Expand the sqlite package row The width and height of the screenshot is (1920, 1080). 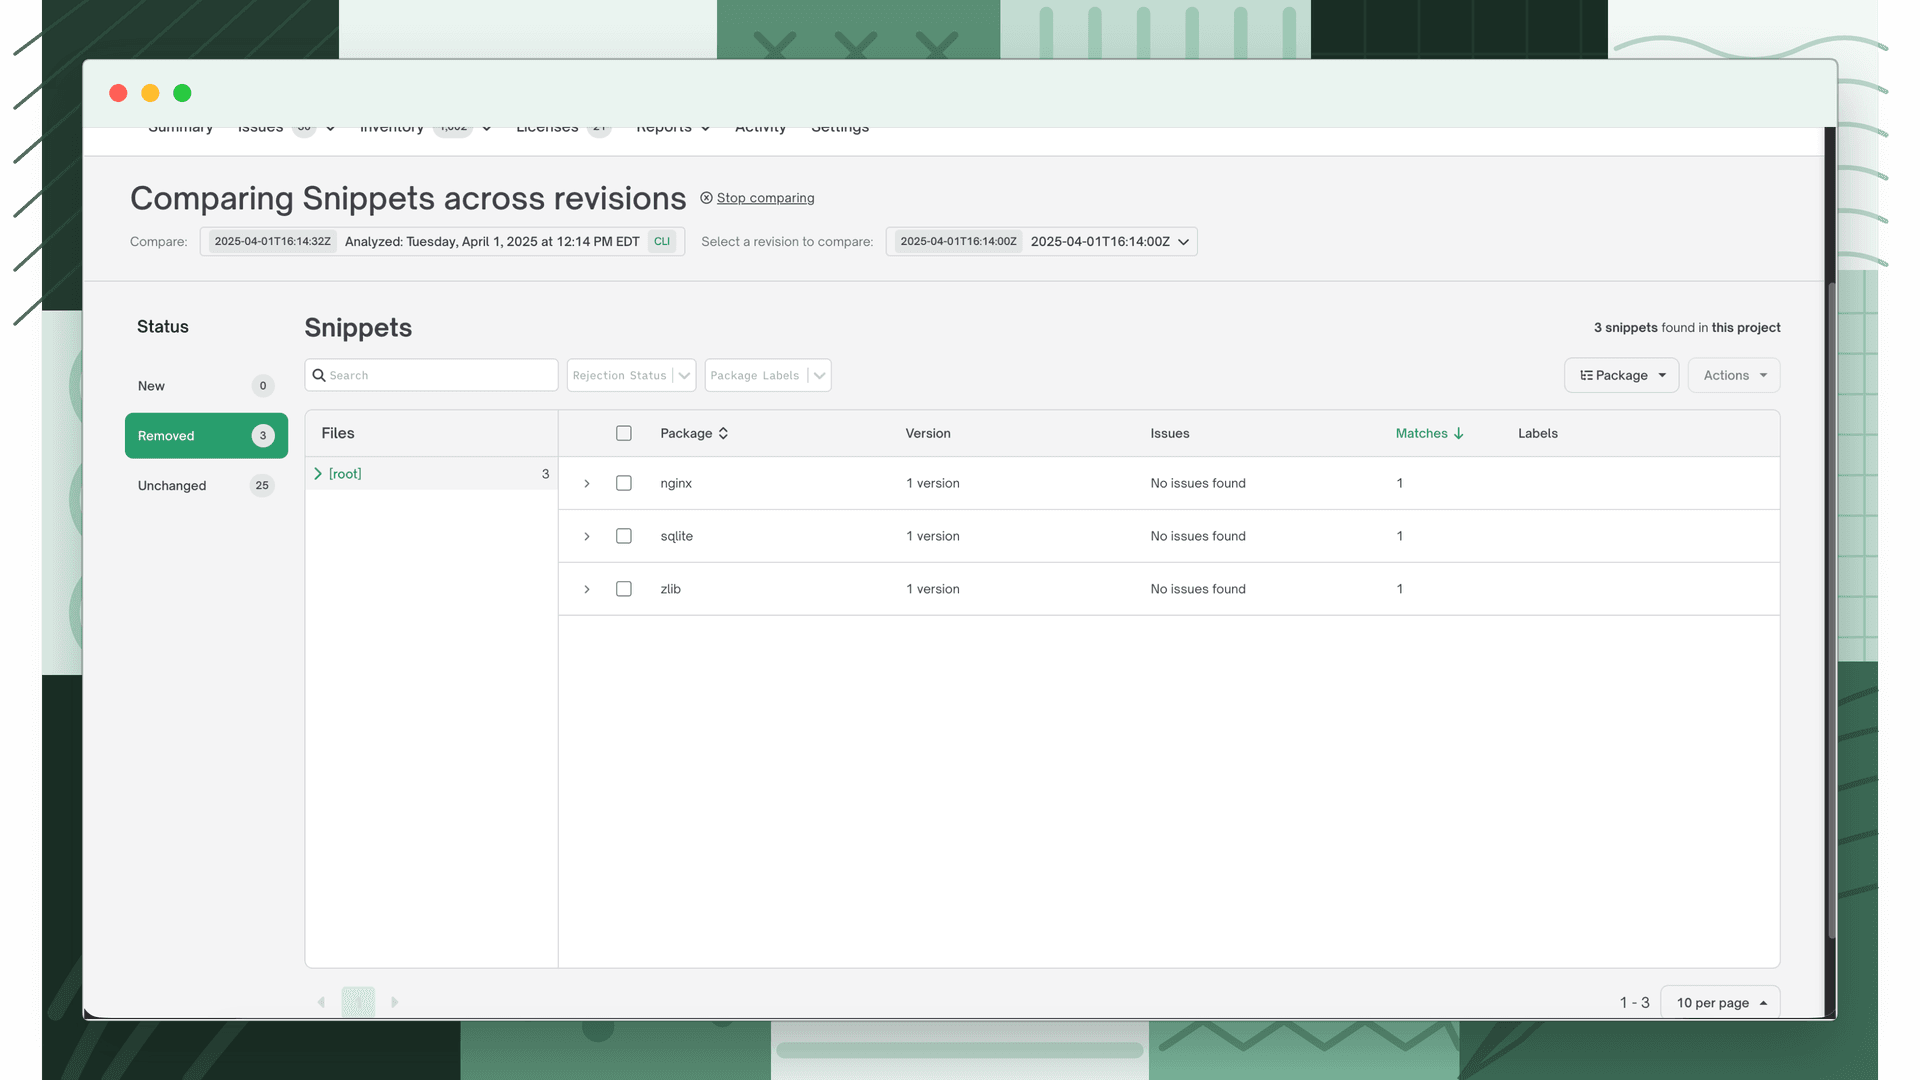(587, 536)
